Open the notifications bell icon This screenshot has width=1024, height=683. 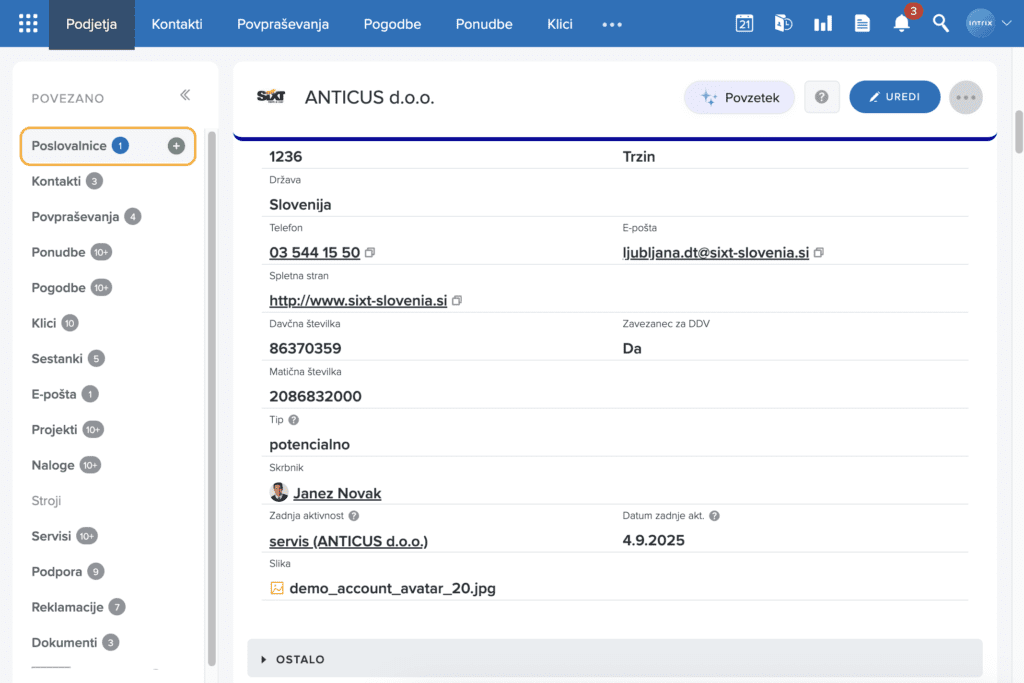click(x=902, y=24)
